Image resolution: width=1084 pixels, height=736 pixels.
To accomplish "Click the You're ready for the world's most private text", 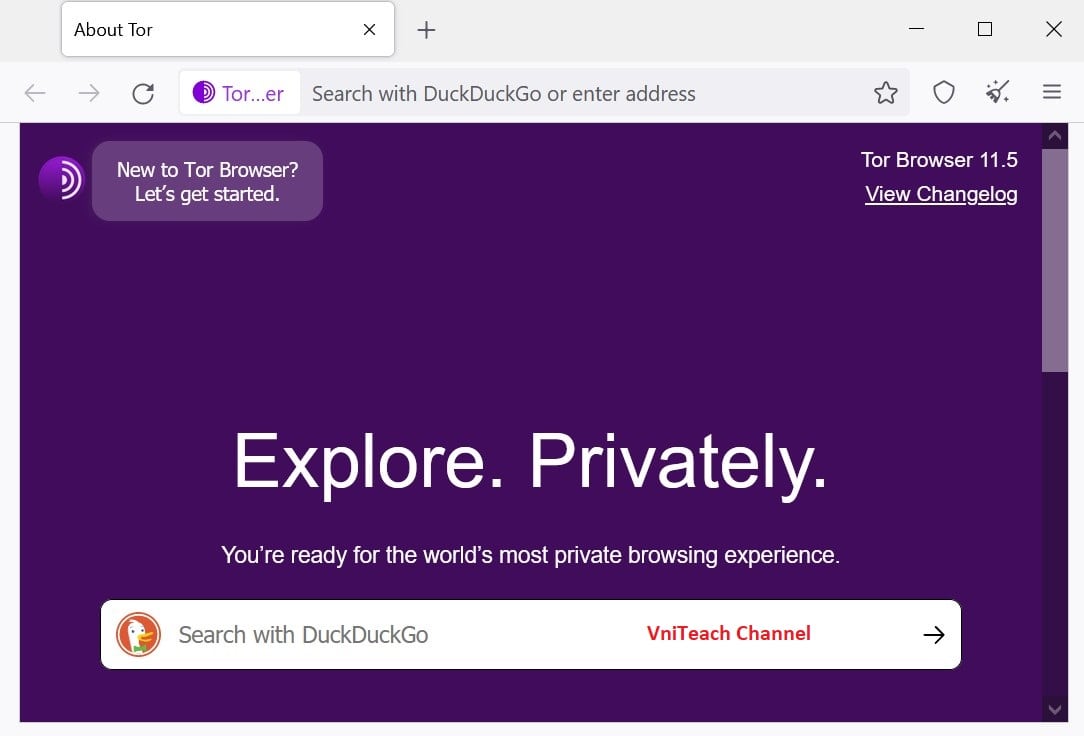I will click(x=530, y=555).
